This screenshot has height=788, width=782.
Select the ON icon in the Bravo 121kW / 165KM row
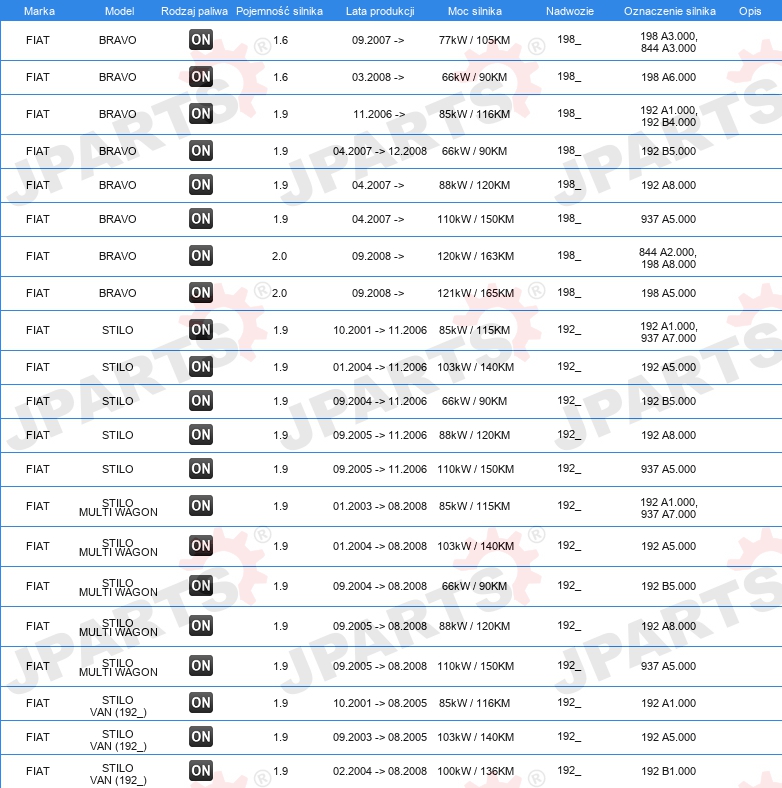(x=201, y=292)
